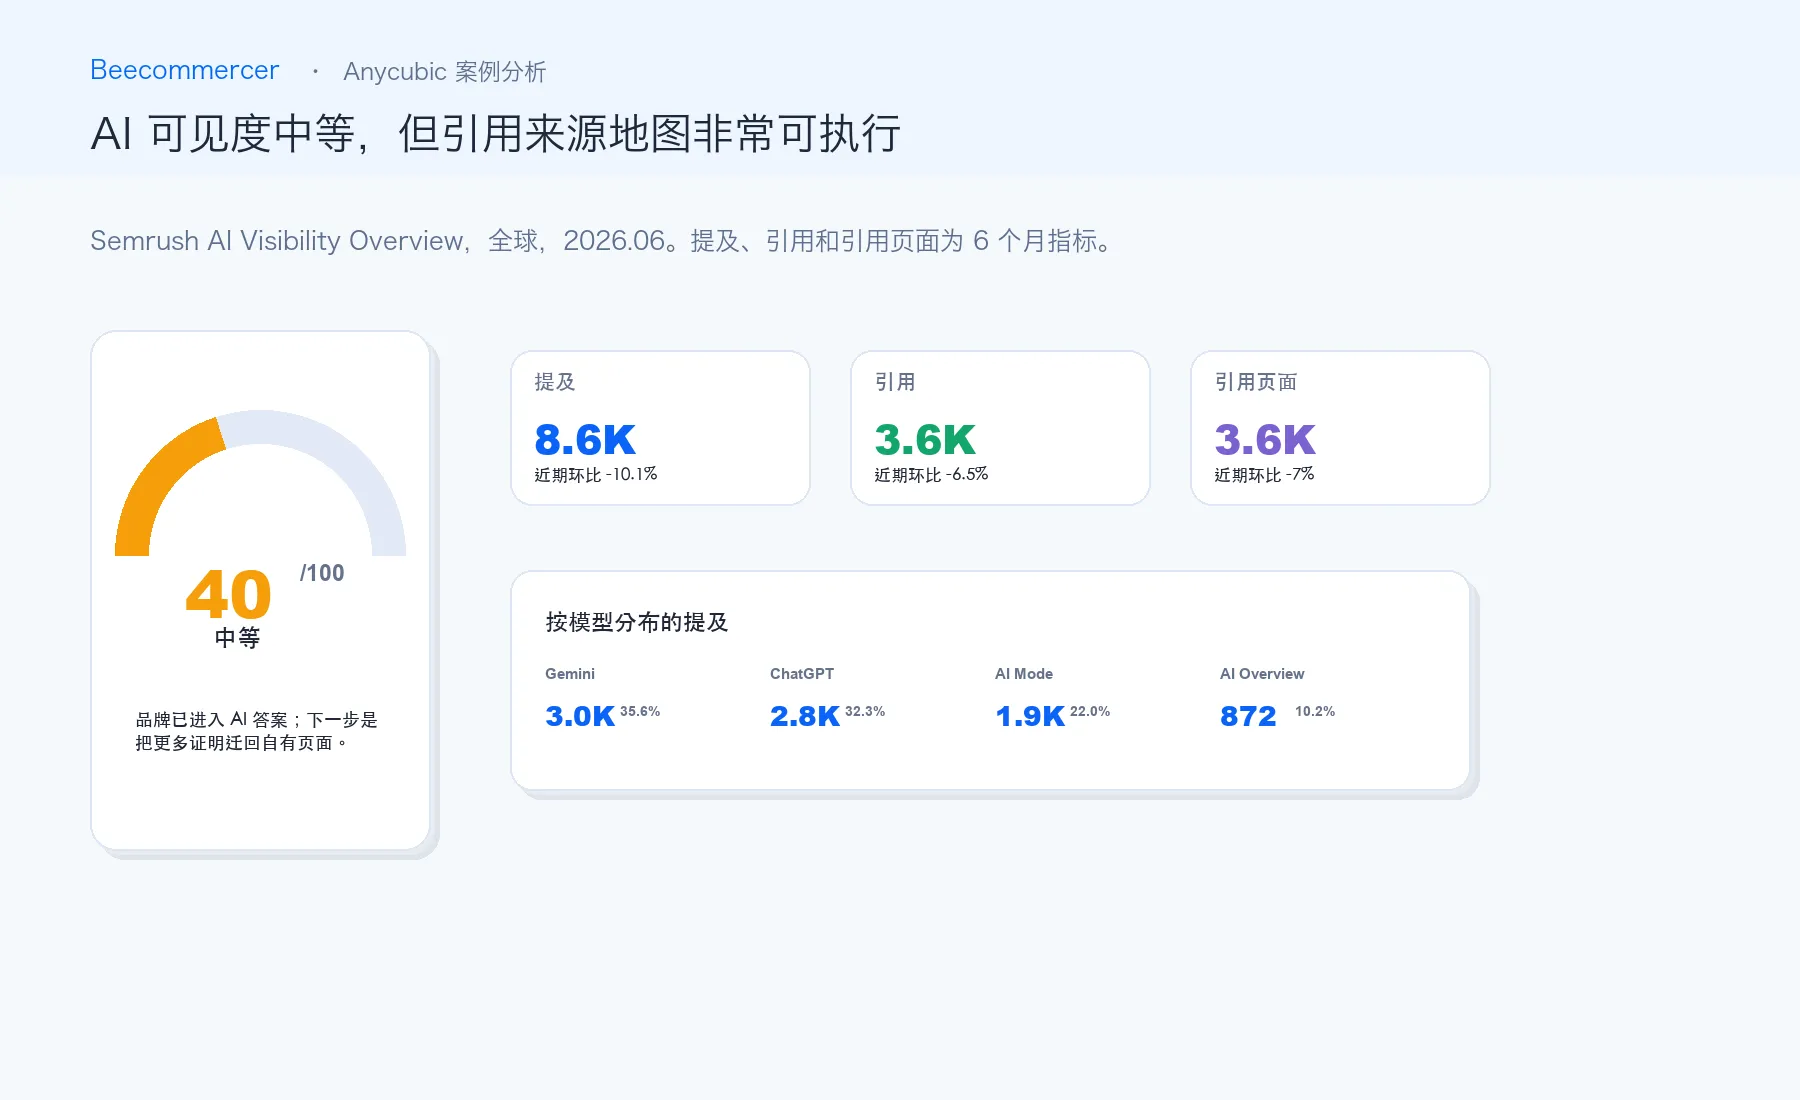Click the purple 3.6K cited pages value

(1265, 440)
